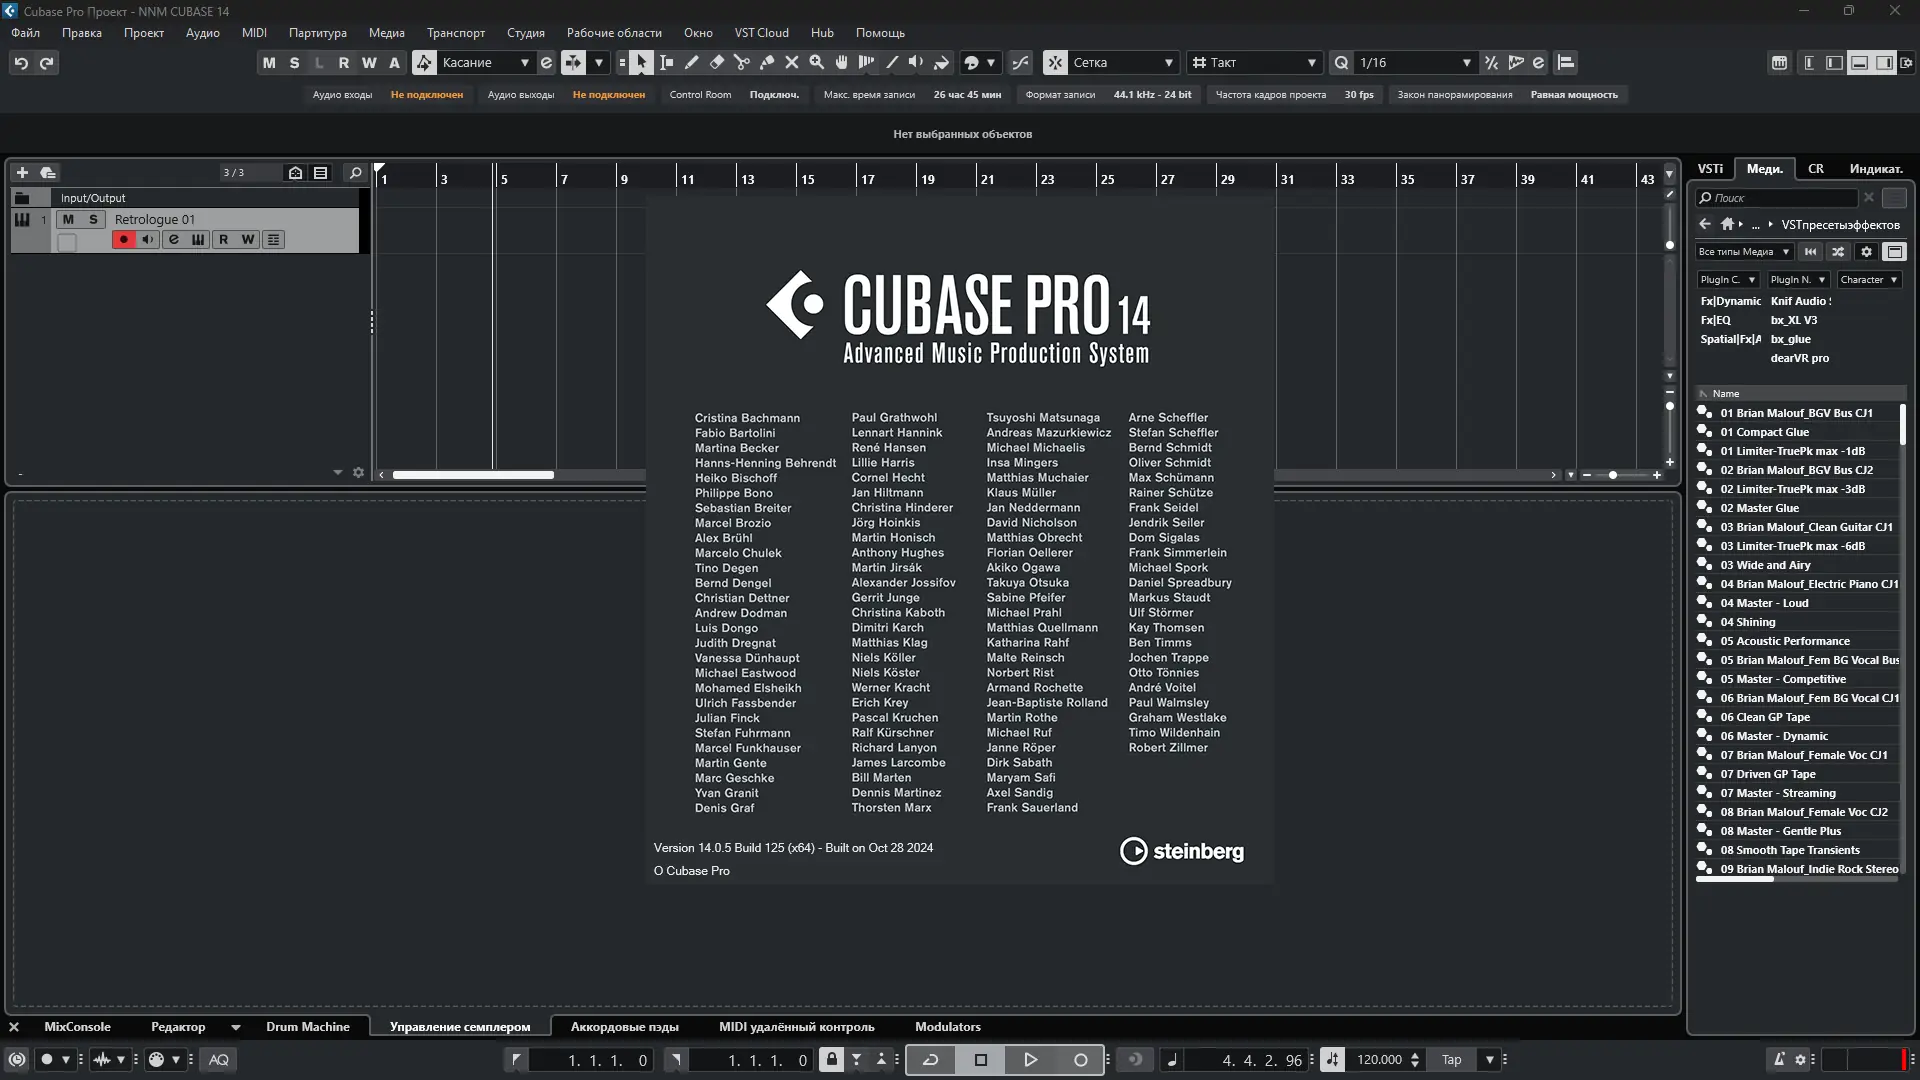Toggle Snap on/off button

pos(1055,62)
